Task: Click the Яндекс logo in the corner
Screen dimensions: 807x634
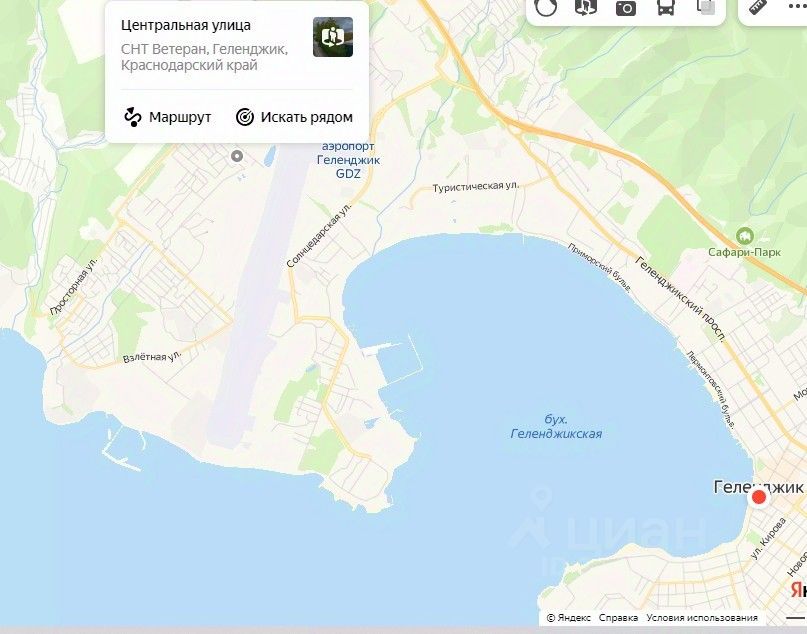Action: [798, 590]
